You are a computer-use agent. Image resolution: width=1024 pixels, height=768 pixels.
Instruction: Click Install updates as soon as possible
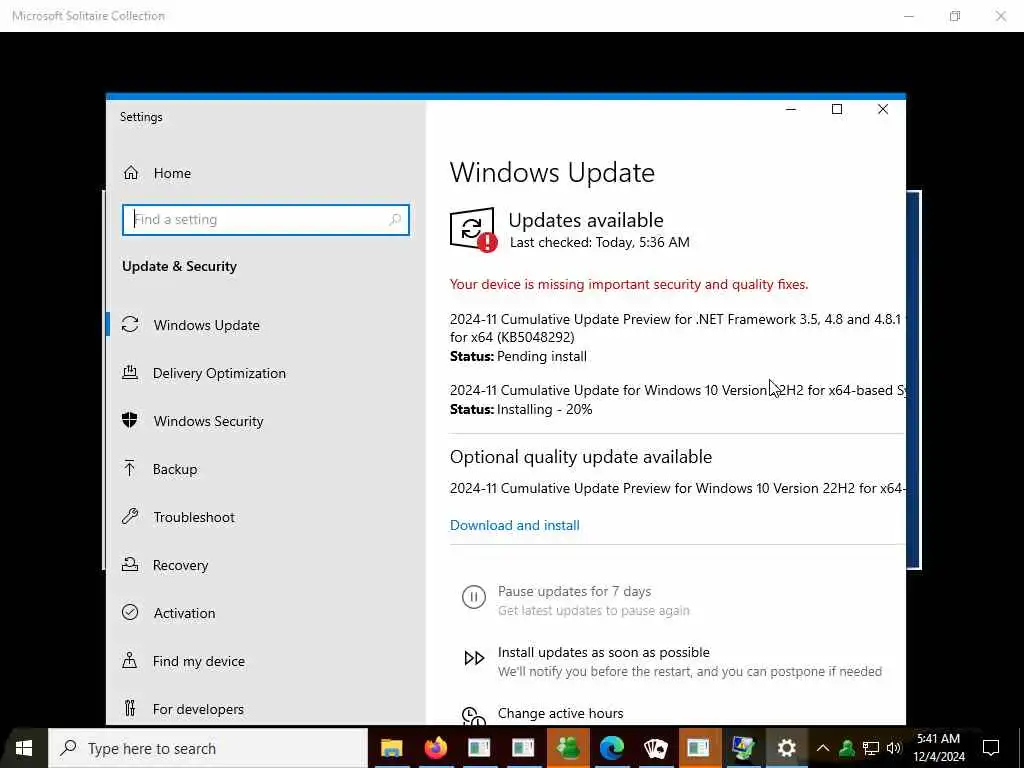(603, 652)
